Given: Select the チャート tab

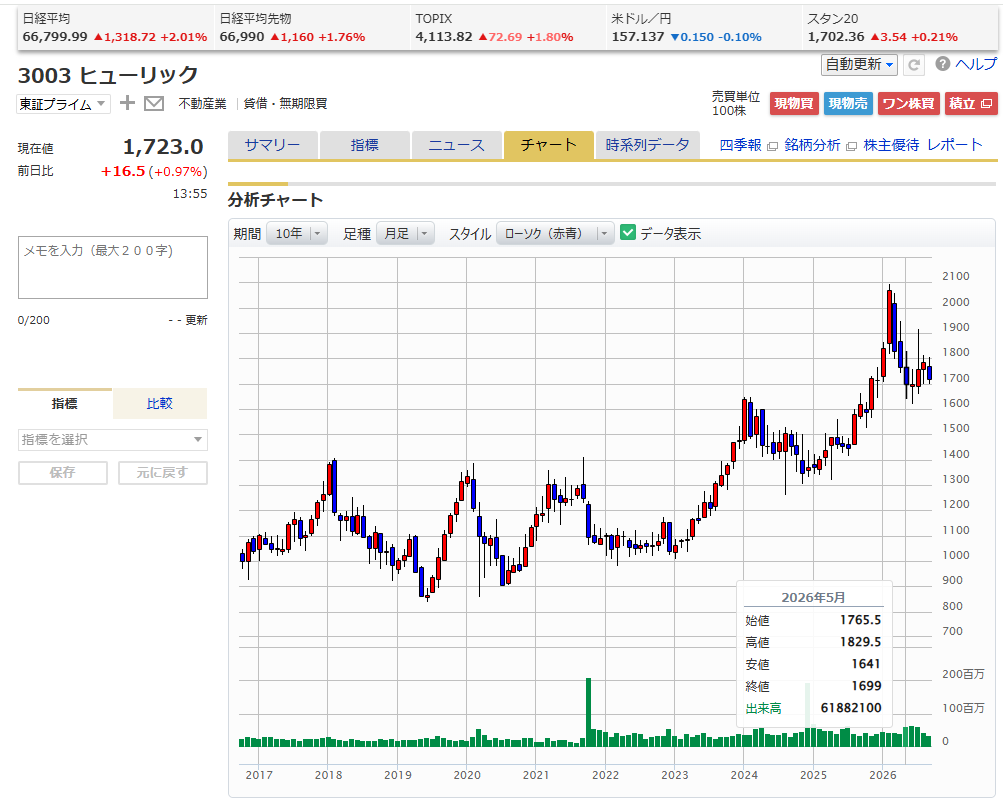Looking at the screenshot, I should (x=549, y=145).
